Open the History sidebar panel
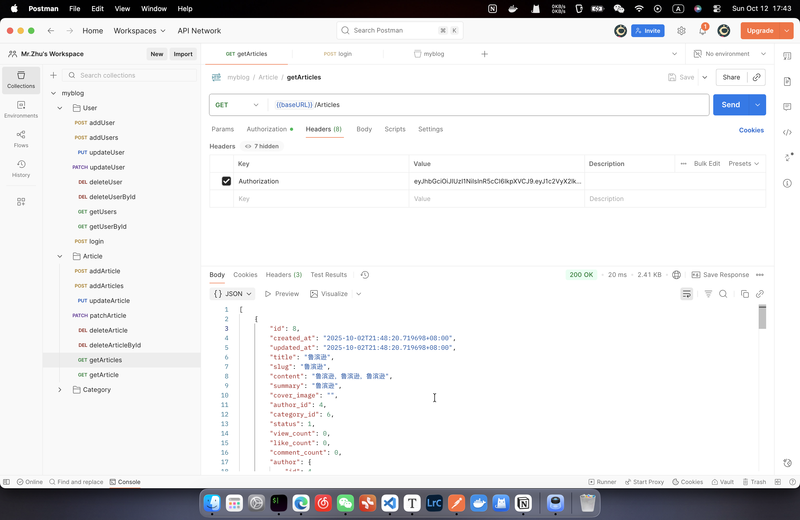 (x=21, y=168)
